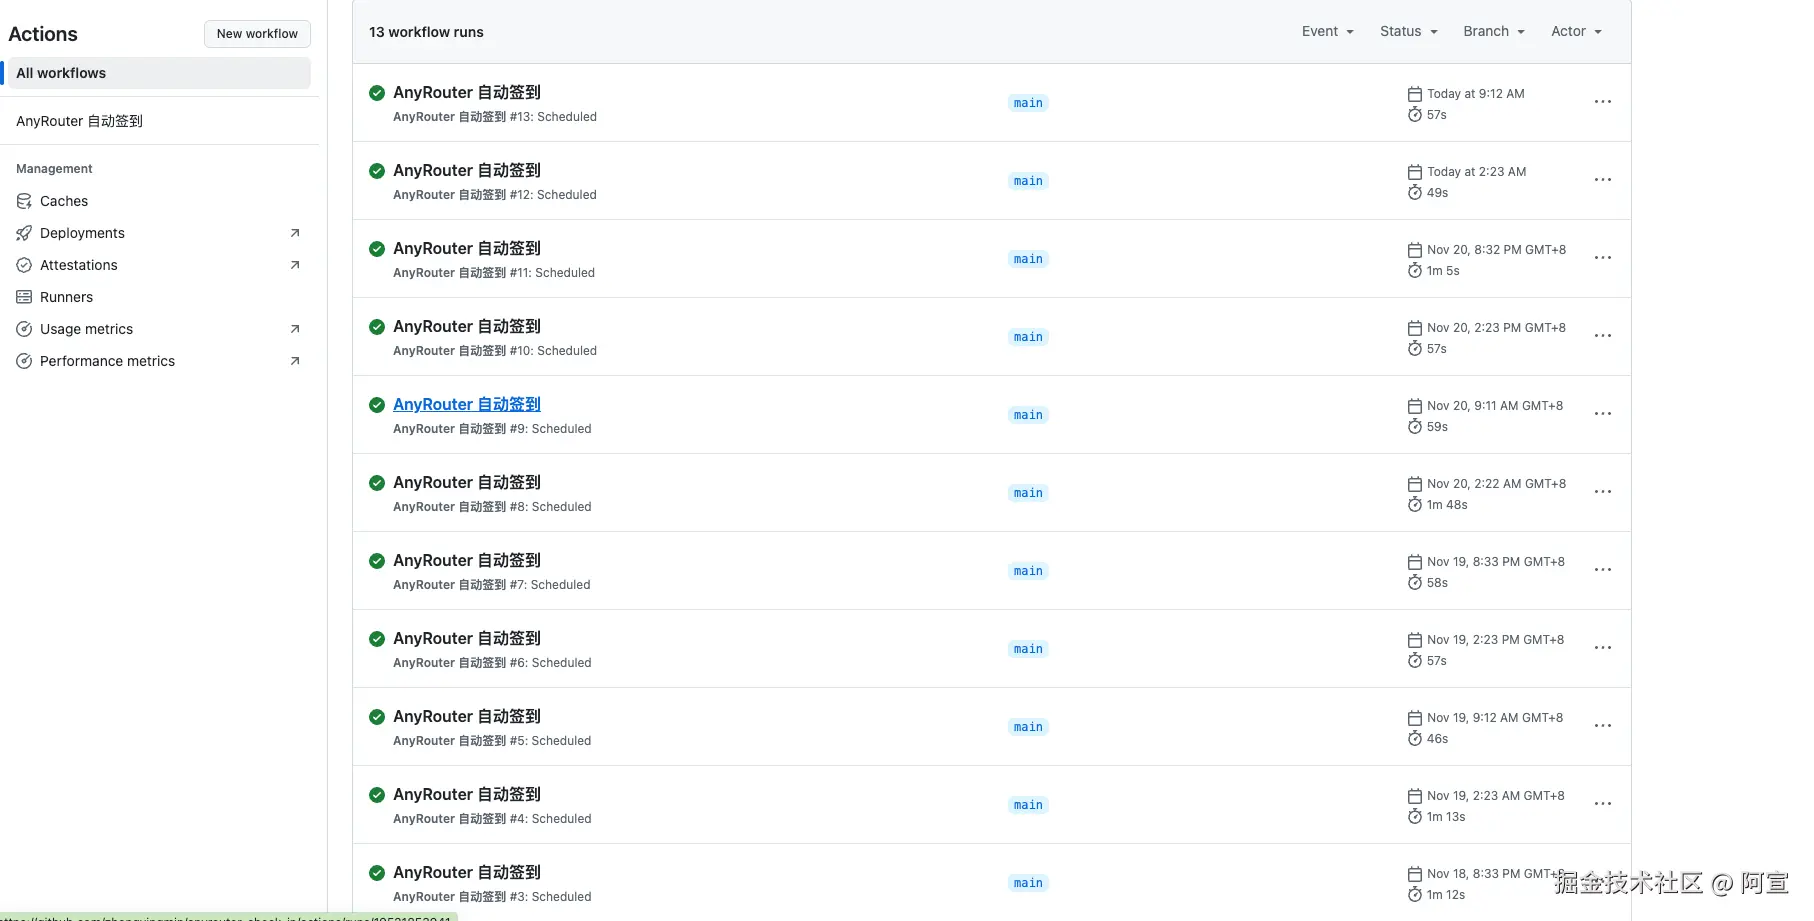
Task: Open the kebab menu for run #11
Action: [x=1602, y=258]
